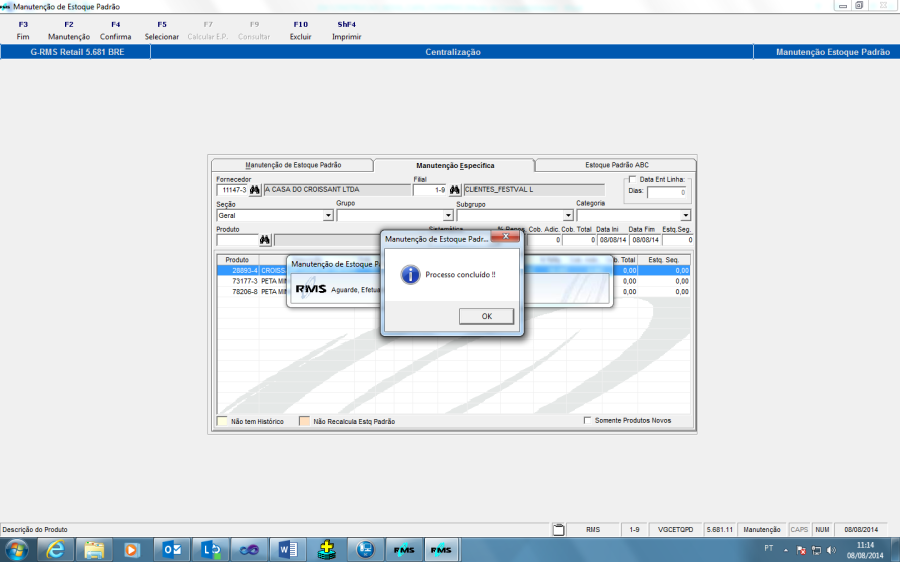Screen dimensions: 900x562
Task: Switch to first RMS taskbar window
Action: pyautogui.click(x=404, y=550)
